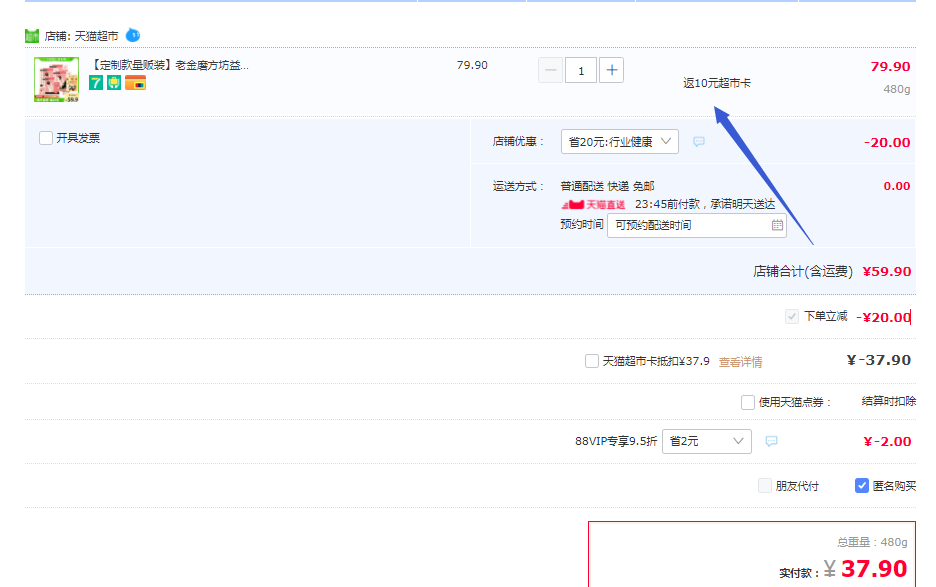This screenshot has height=587, width=936.
Task: Click the quantity input field showing 1
Action: click(x=581, y=70)
